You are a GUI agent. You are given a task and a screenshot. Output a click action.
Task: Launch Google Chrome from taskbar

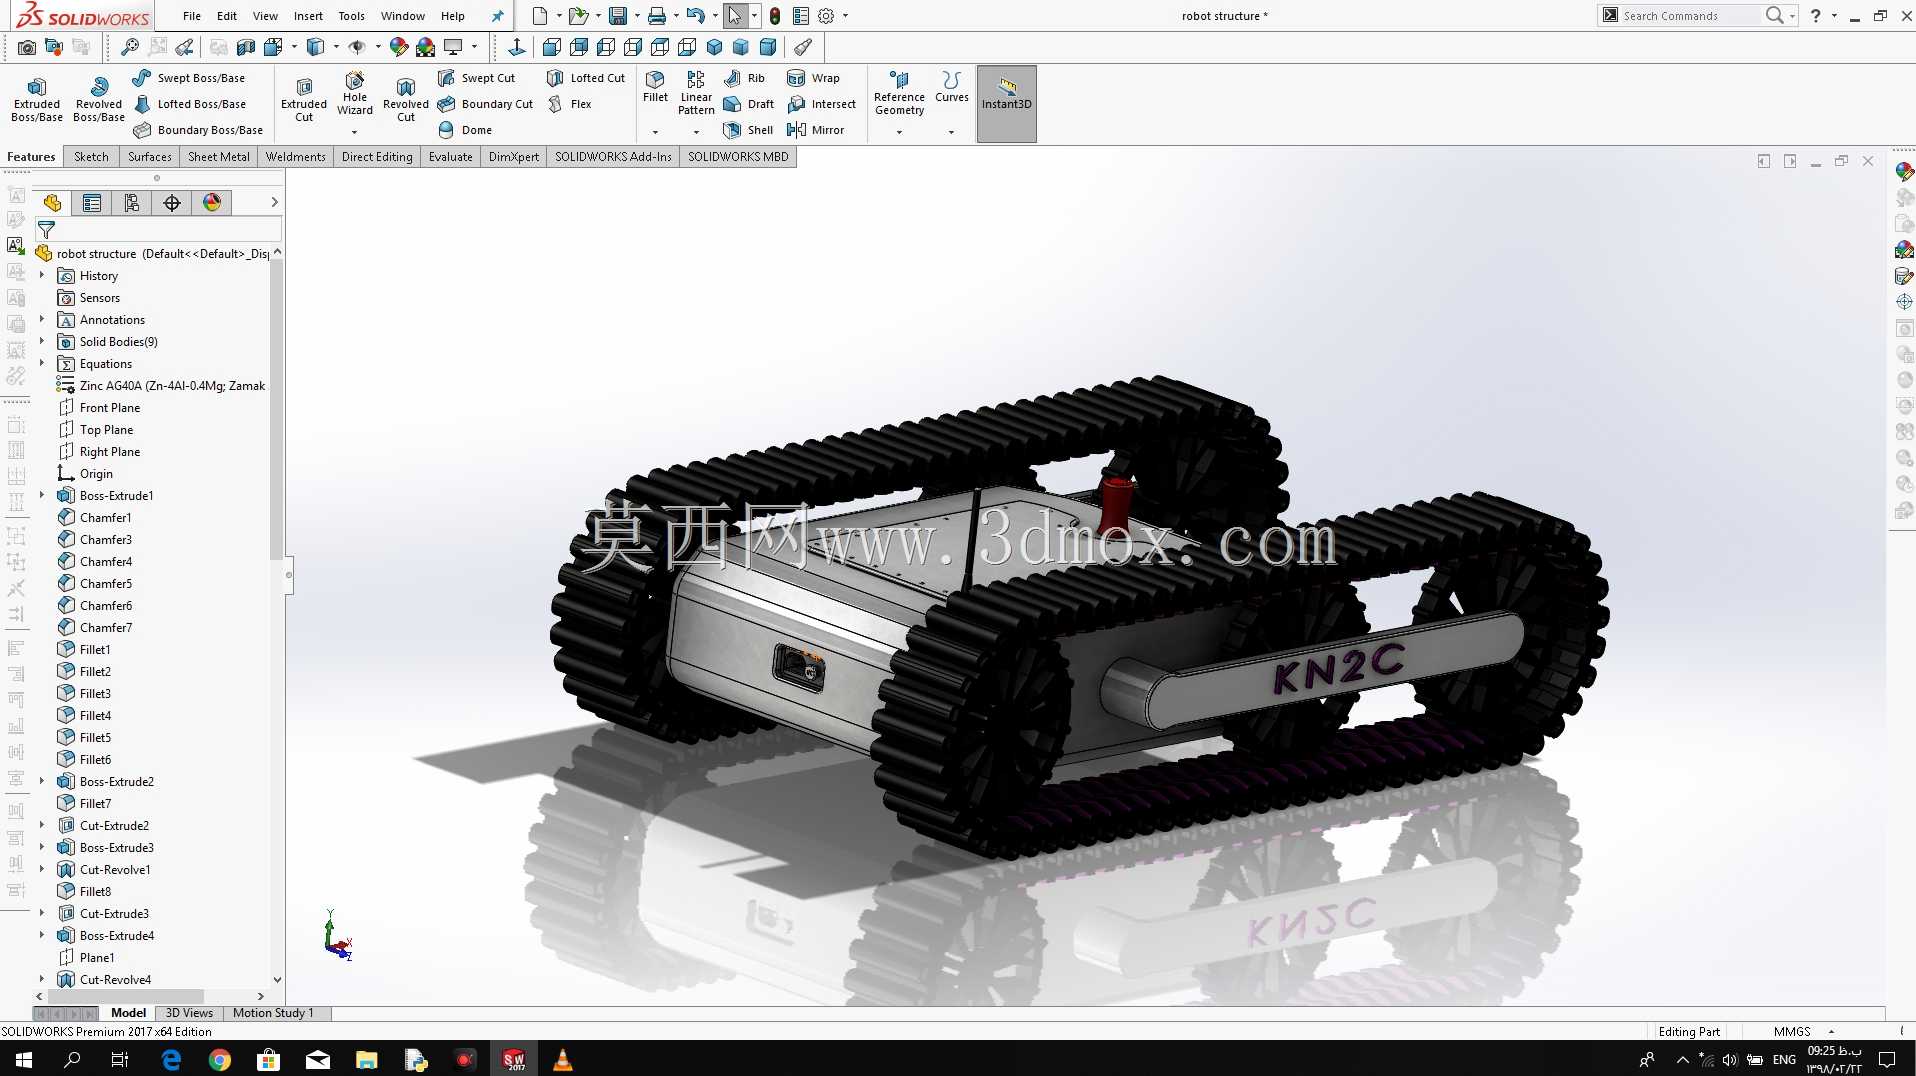(x=220, y=1060)
